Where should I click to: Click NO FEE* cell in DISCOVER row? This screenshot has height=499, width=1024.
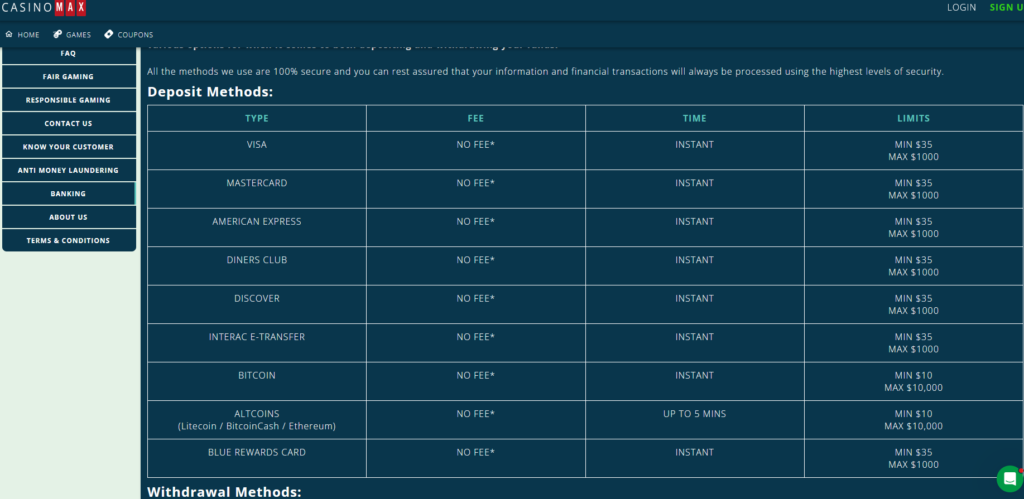tap(476, 305)
